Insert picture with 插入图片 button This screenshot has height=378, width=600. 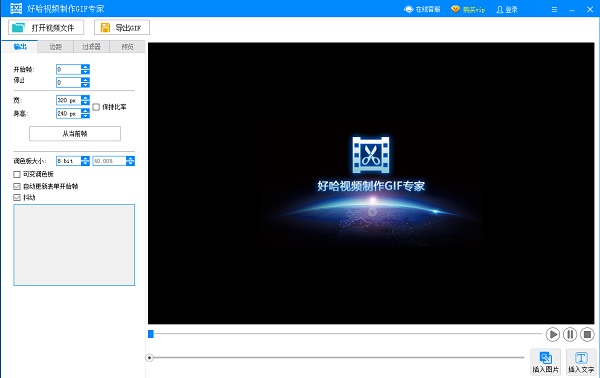click(546, 362)
